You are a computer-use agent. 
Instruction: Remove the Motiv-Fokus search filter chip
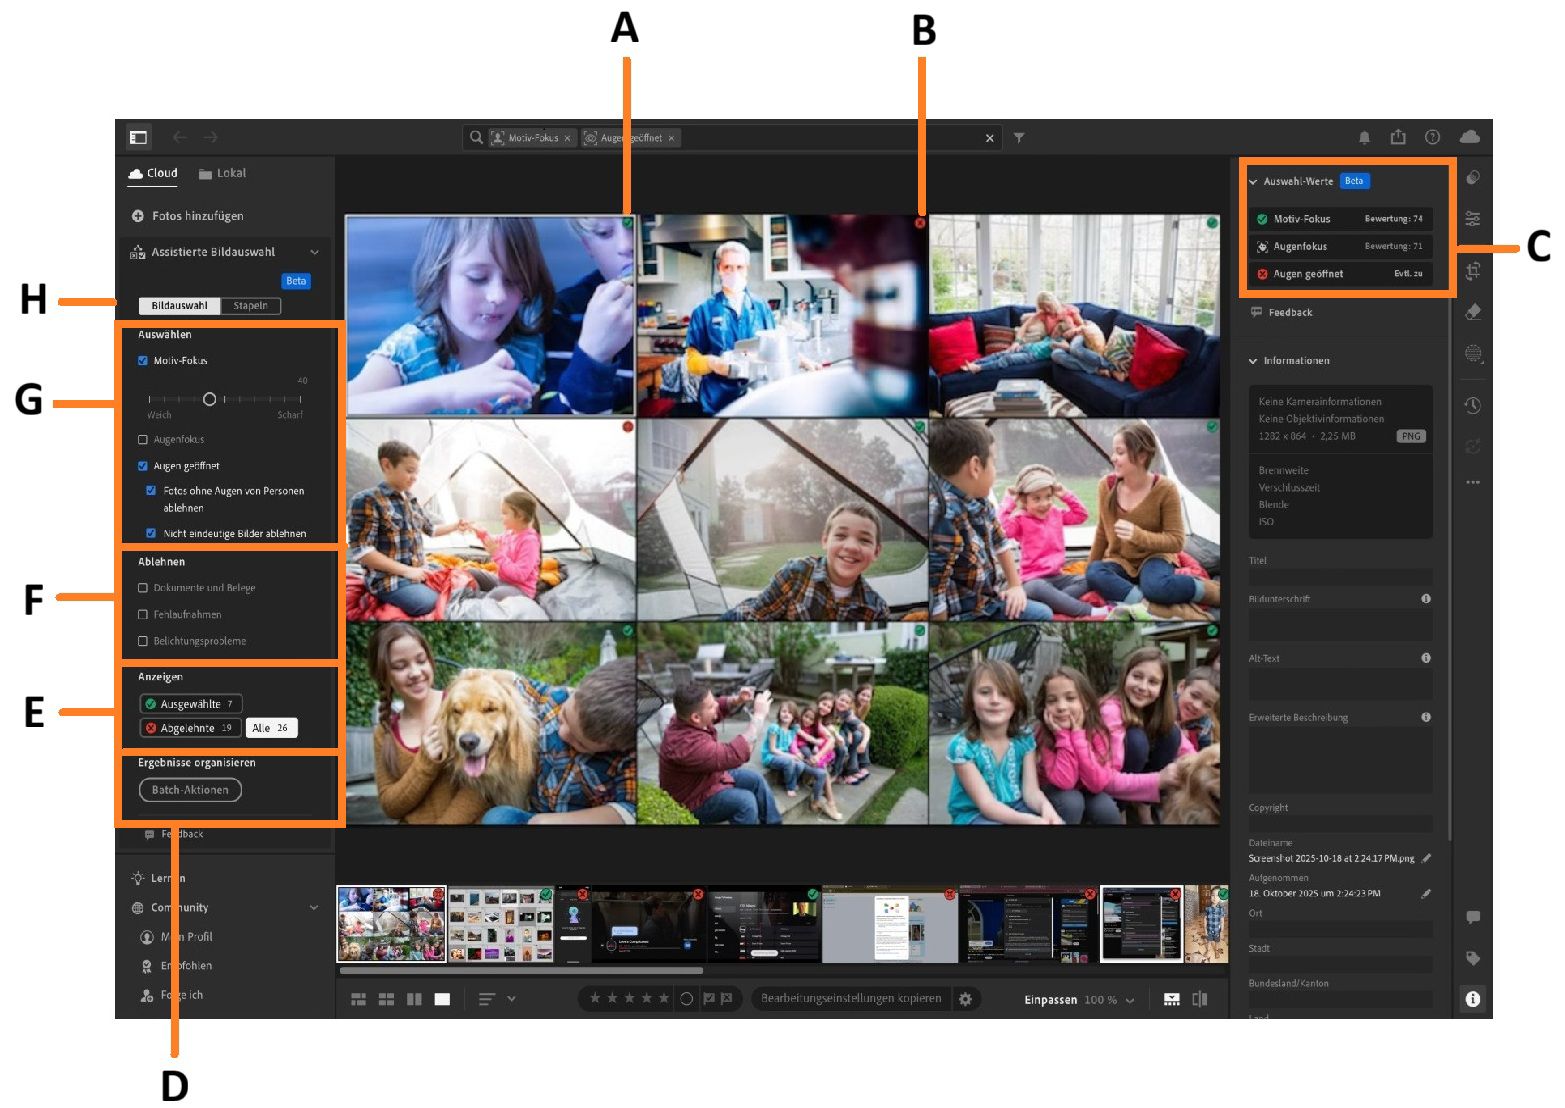[x=567, y=138]
